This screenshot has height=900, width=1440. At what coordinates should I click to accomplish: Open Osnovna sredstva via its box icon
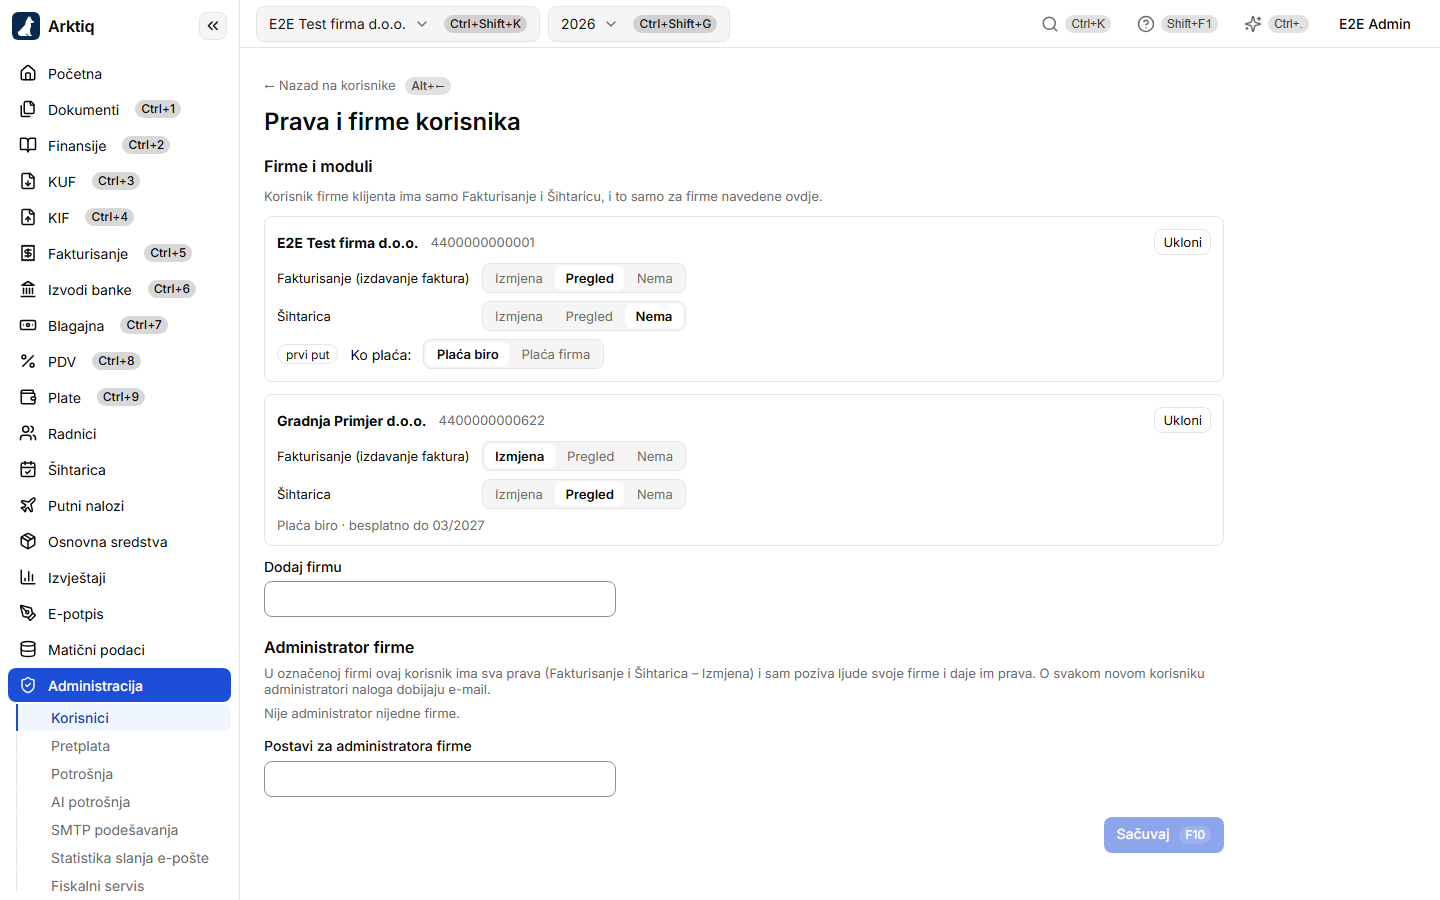28,541
